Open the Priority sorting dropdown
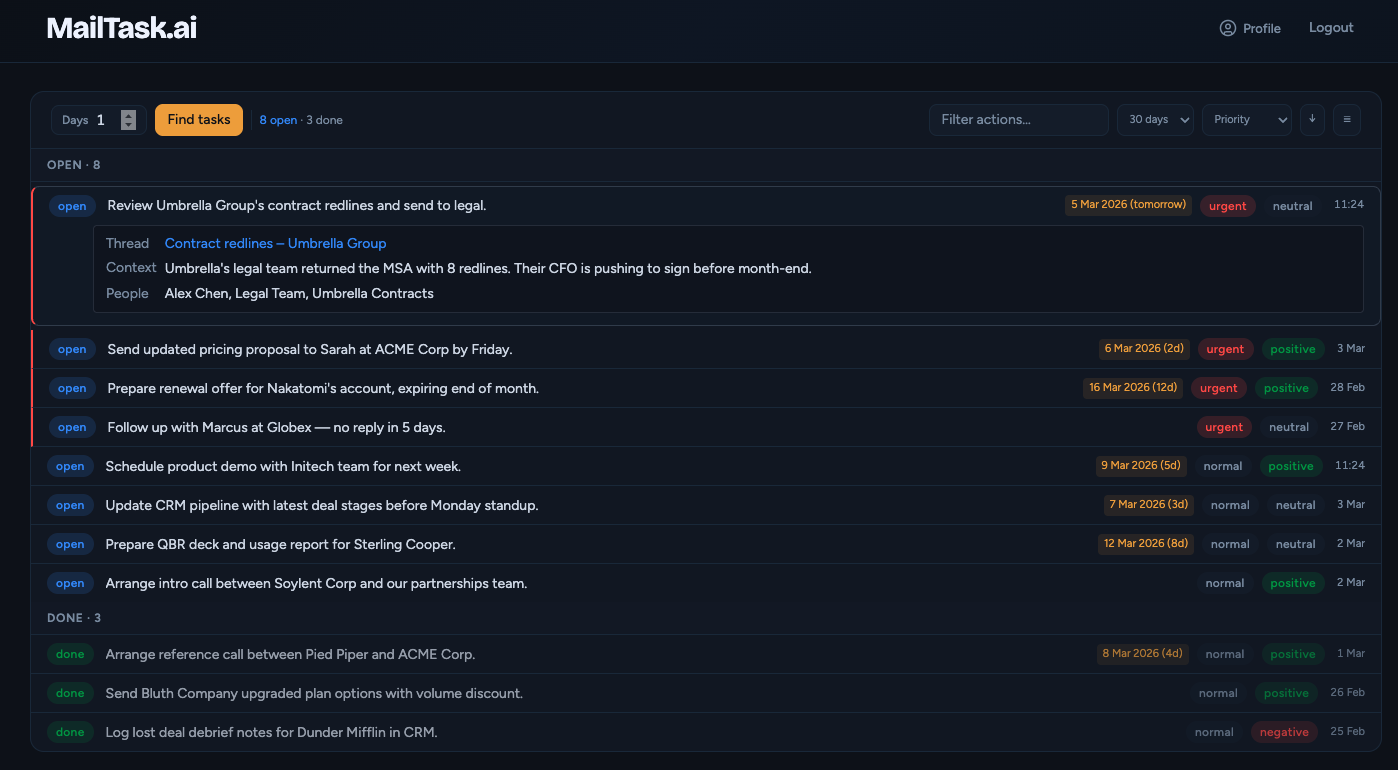 (1246, 119)
